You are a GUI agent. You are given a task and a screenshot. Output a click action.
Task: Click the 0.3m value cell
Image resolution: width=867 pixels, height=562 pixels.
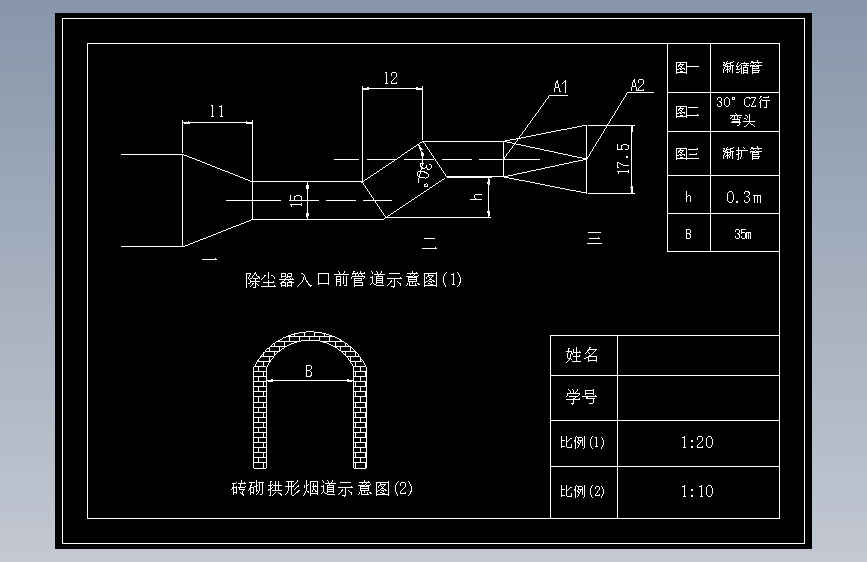pos(745,195)
